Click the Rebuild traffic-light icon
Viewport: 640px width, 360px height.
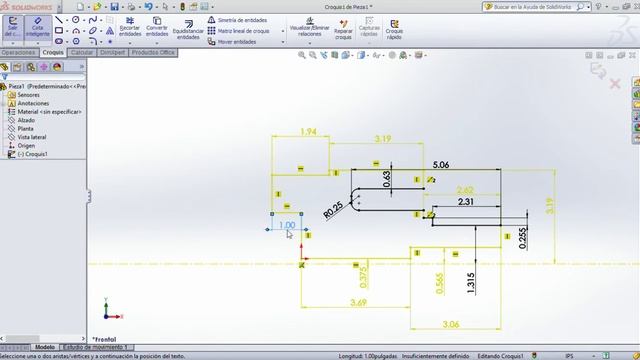pyautogui.click(x=182, y=7)
